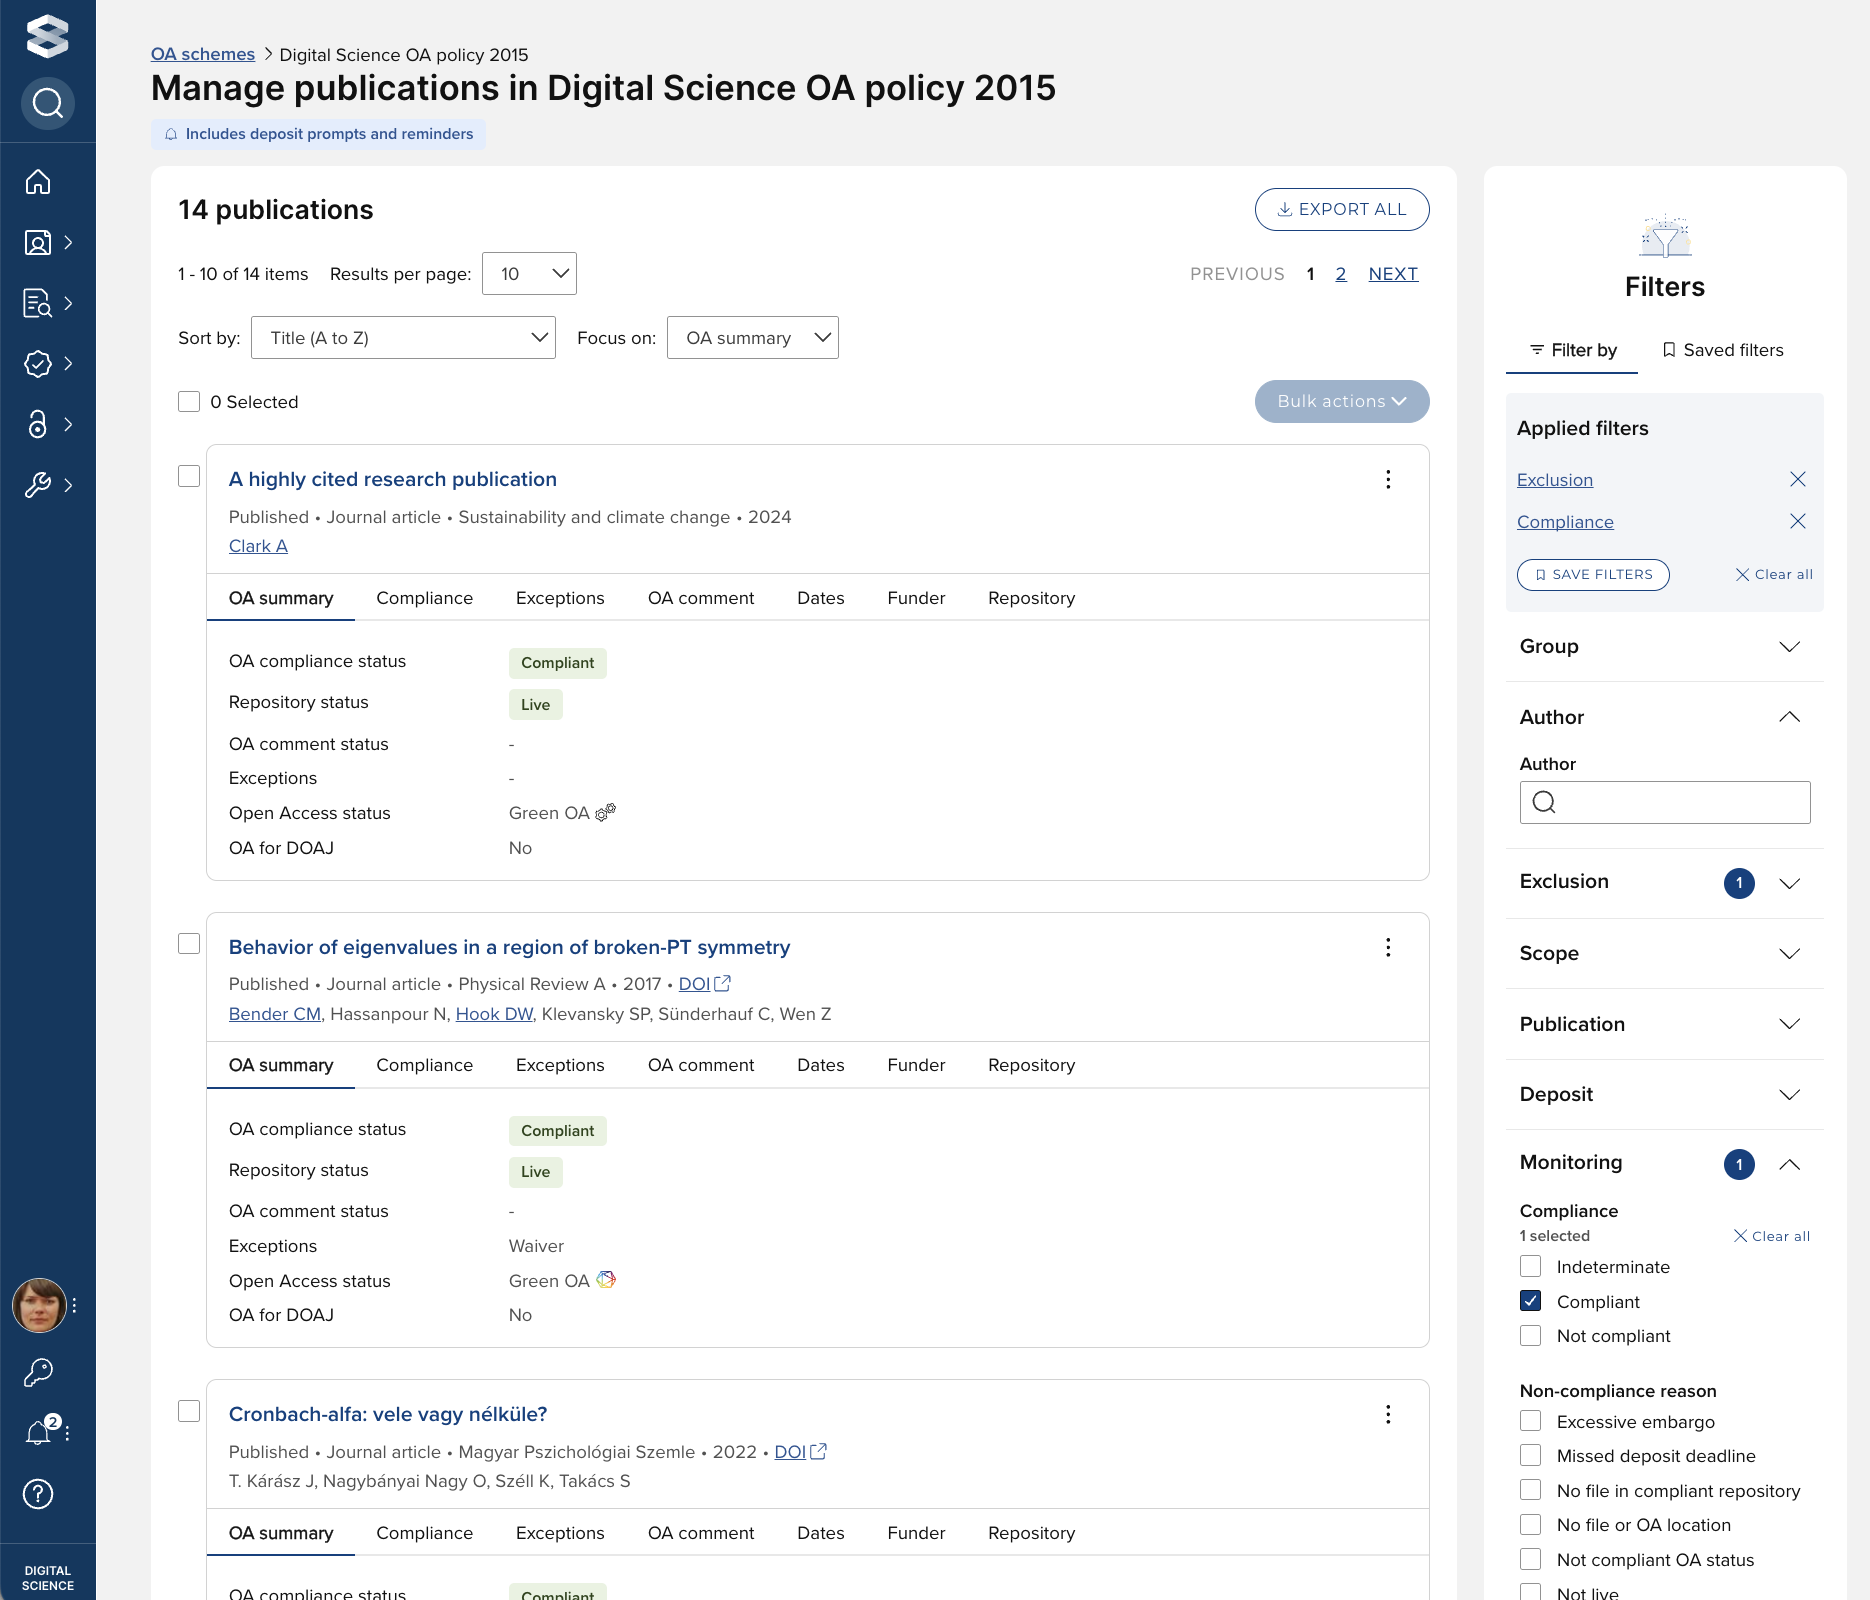Open the key icon in sidebar
The height and width of the screenshot is (1600, 1870).
coord(38,1372)
